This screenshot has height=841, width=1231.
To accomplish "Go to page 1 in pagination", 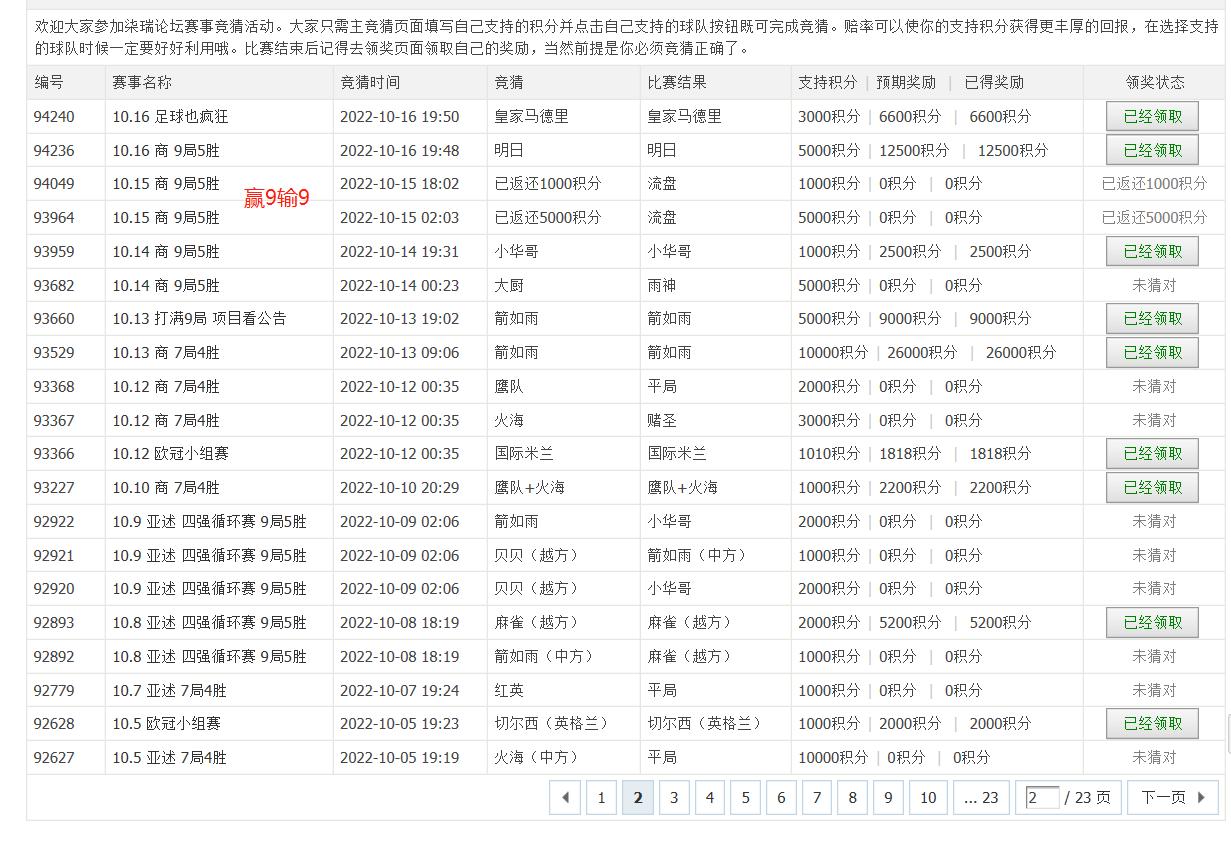I will [x=601, y=798].
